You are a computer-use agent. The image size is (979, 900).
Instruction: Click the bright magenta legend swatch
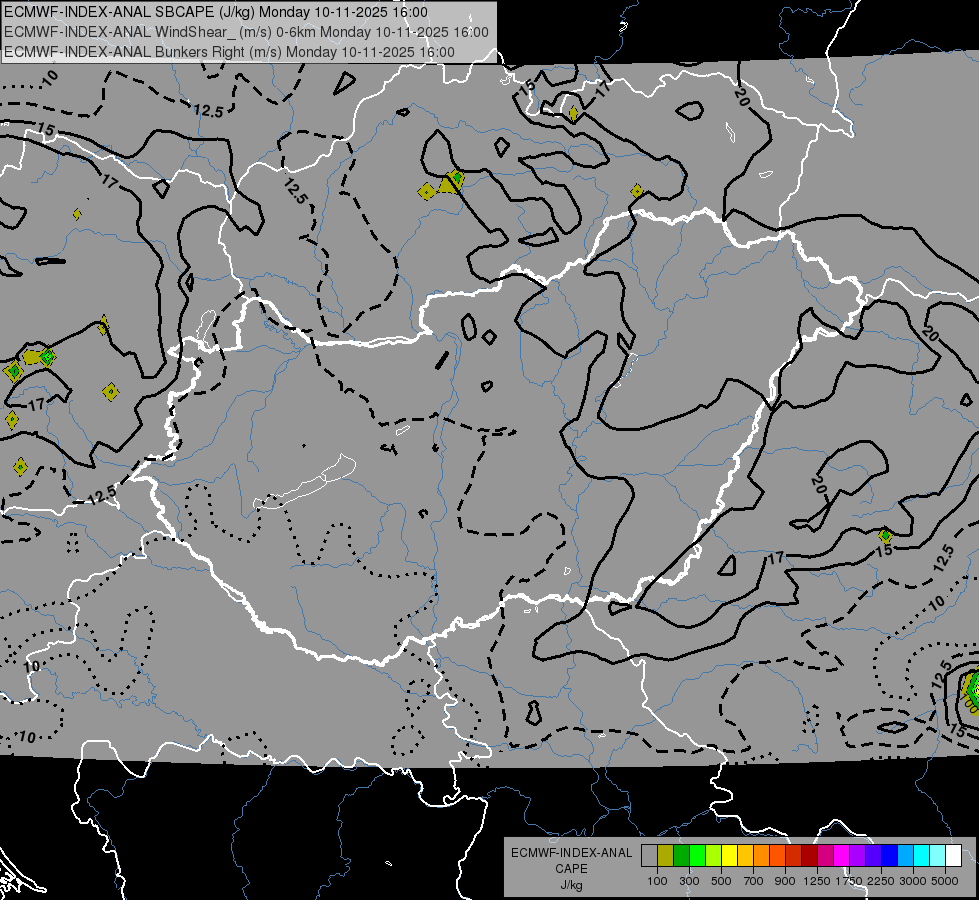pos(842,855)
